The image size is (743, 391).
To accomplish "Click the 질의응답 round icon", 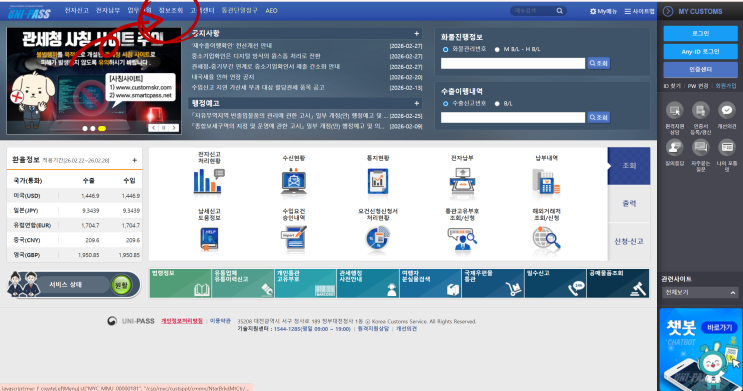I will pyautogui.click(x=674, y=148).
